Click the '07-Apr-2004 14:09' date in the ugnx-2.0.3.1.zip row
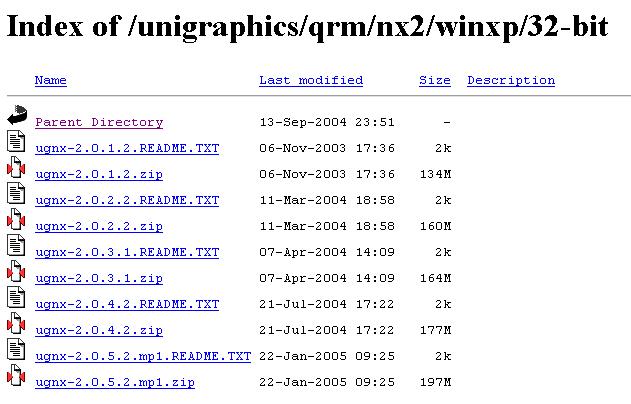631x404 pixels. pyautogui.click(x=327, y=278)
